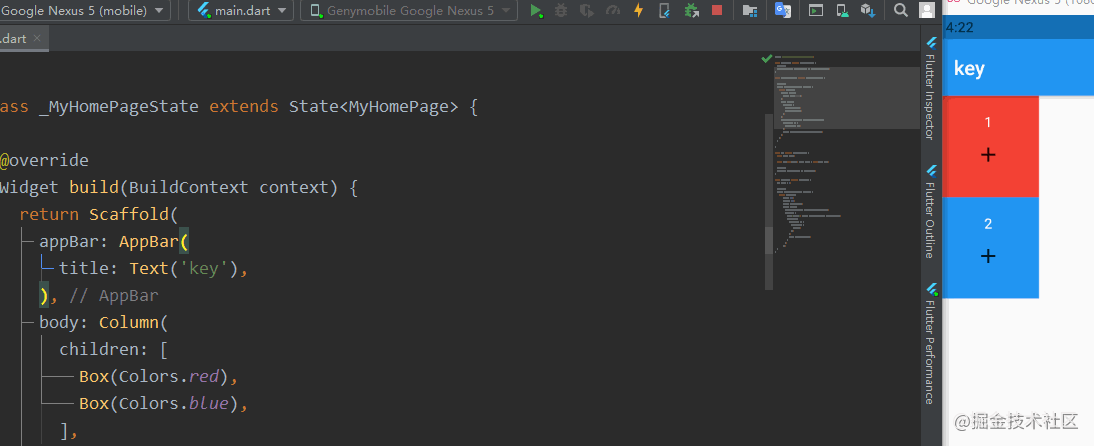The image size is (1094, 446).
Task: Run with coverage shield icon
Action: pyautogui.click(x=587, y=10)
